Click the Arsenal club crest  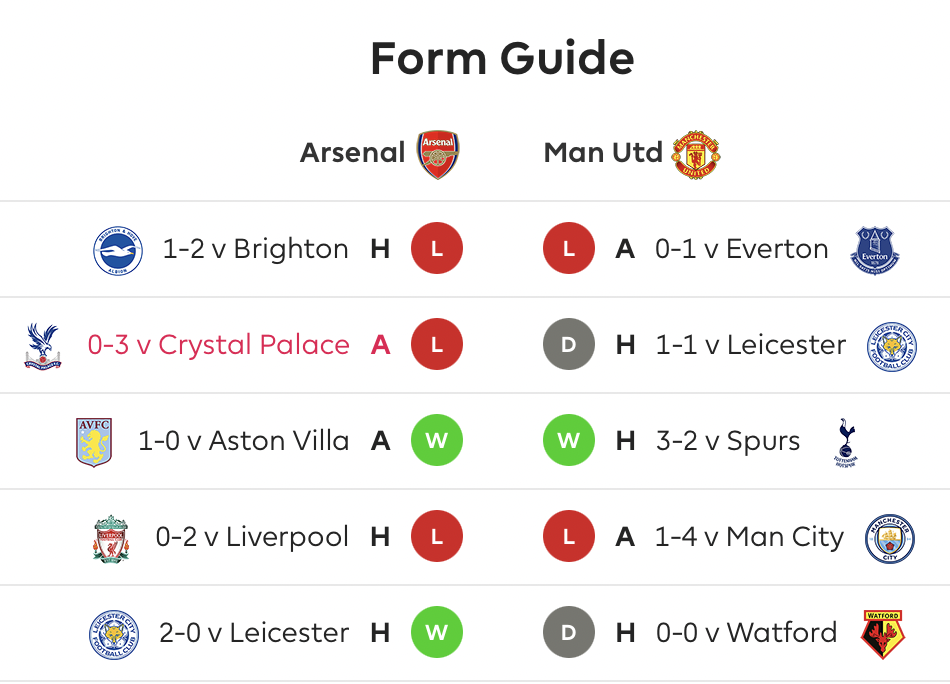pos(438,154)
